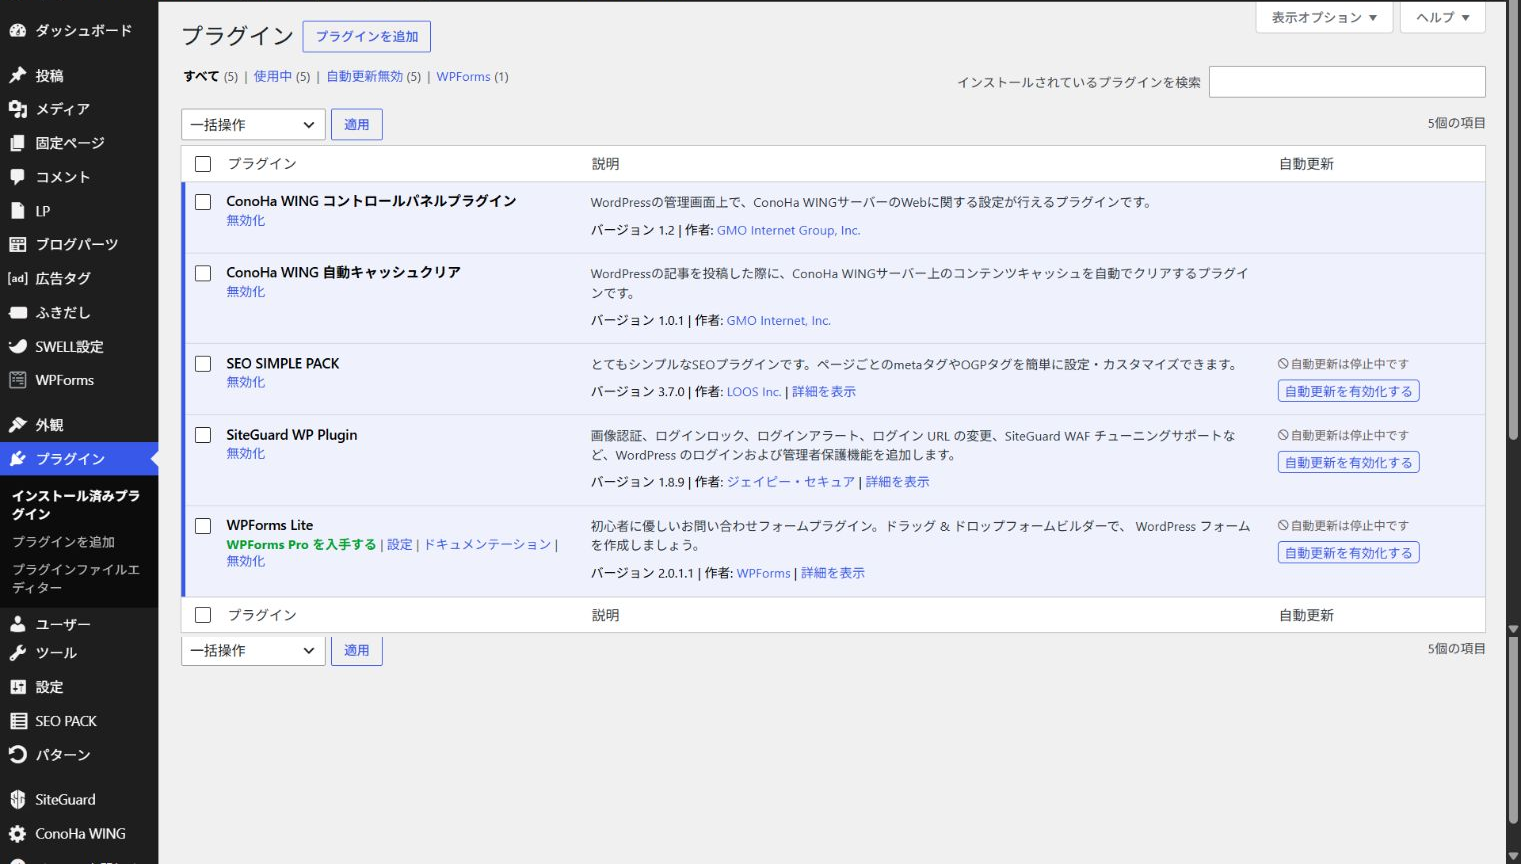The height and width of the screenshot is (864, 1521).
Task: Filter plugins by 使用中 (5)
Action: click(281, 76)
